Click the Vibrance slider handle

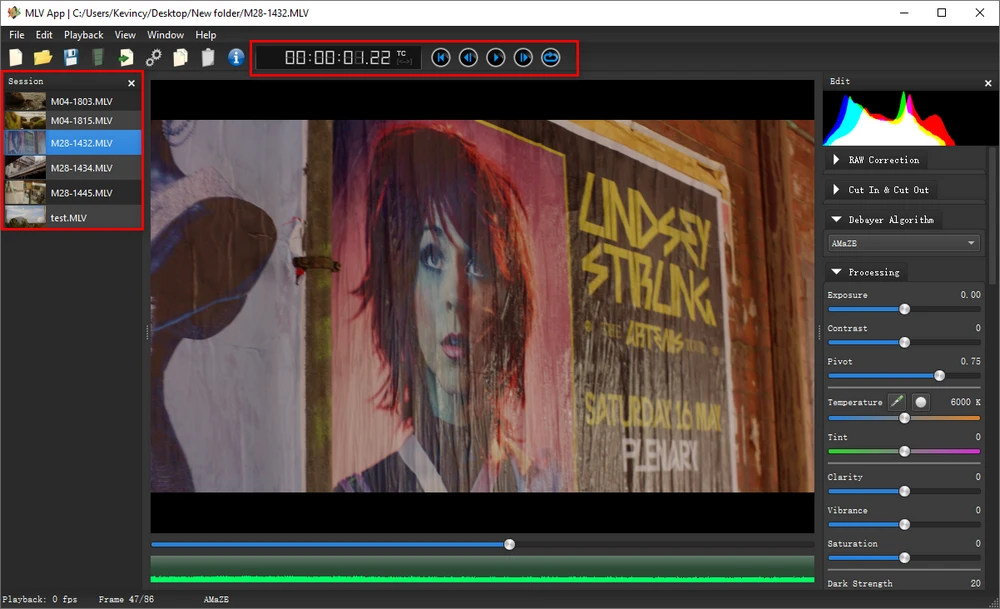click(904, 524)
